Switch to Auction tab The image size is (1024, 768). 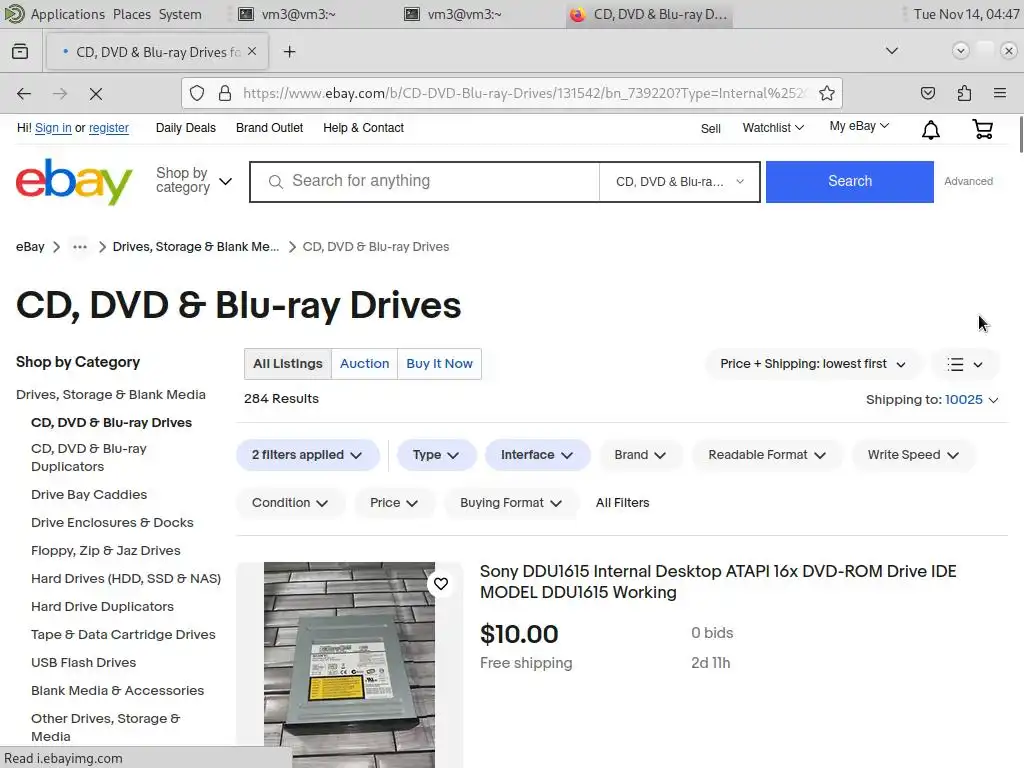pyautogui.click(x=364, y=364)
